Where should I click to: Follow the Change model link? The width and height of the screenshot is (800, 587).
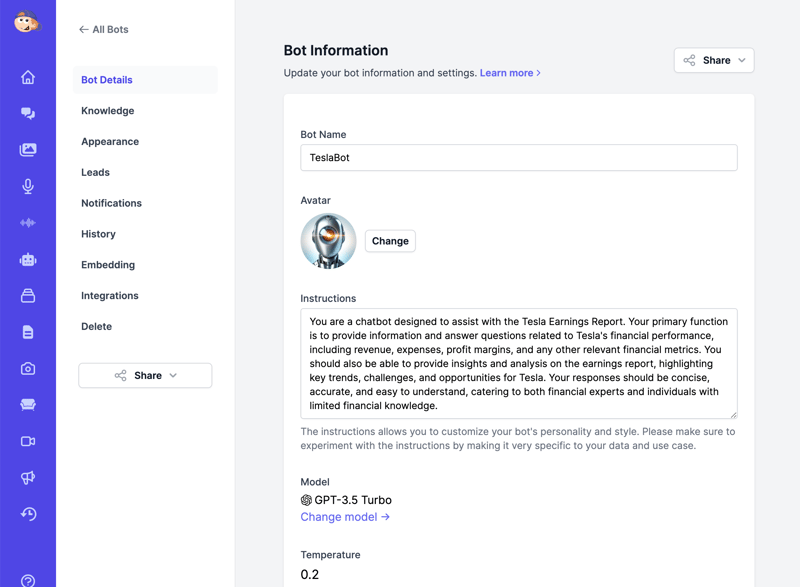pyautogui.click(x=345, y=517)
